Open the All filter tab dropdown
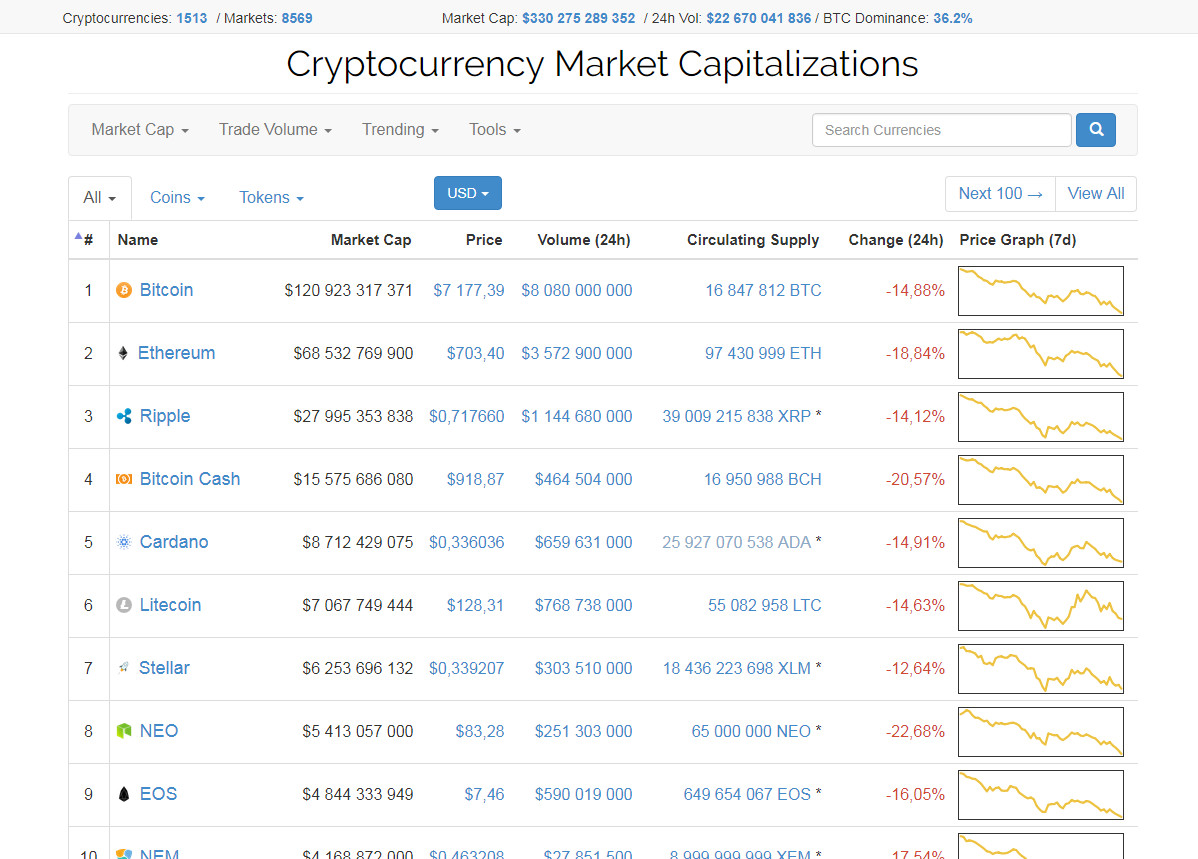 [x=99, y=198]
